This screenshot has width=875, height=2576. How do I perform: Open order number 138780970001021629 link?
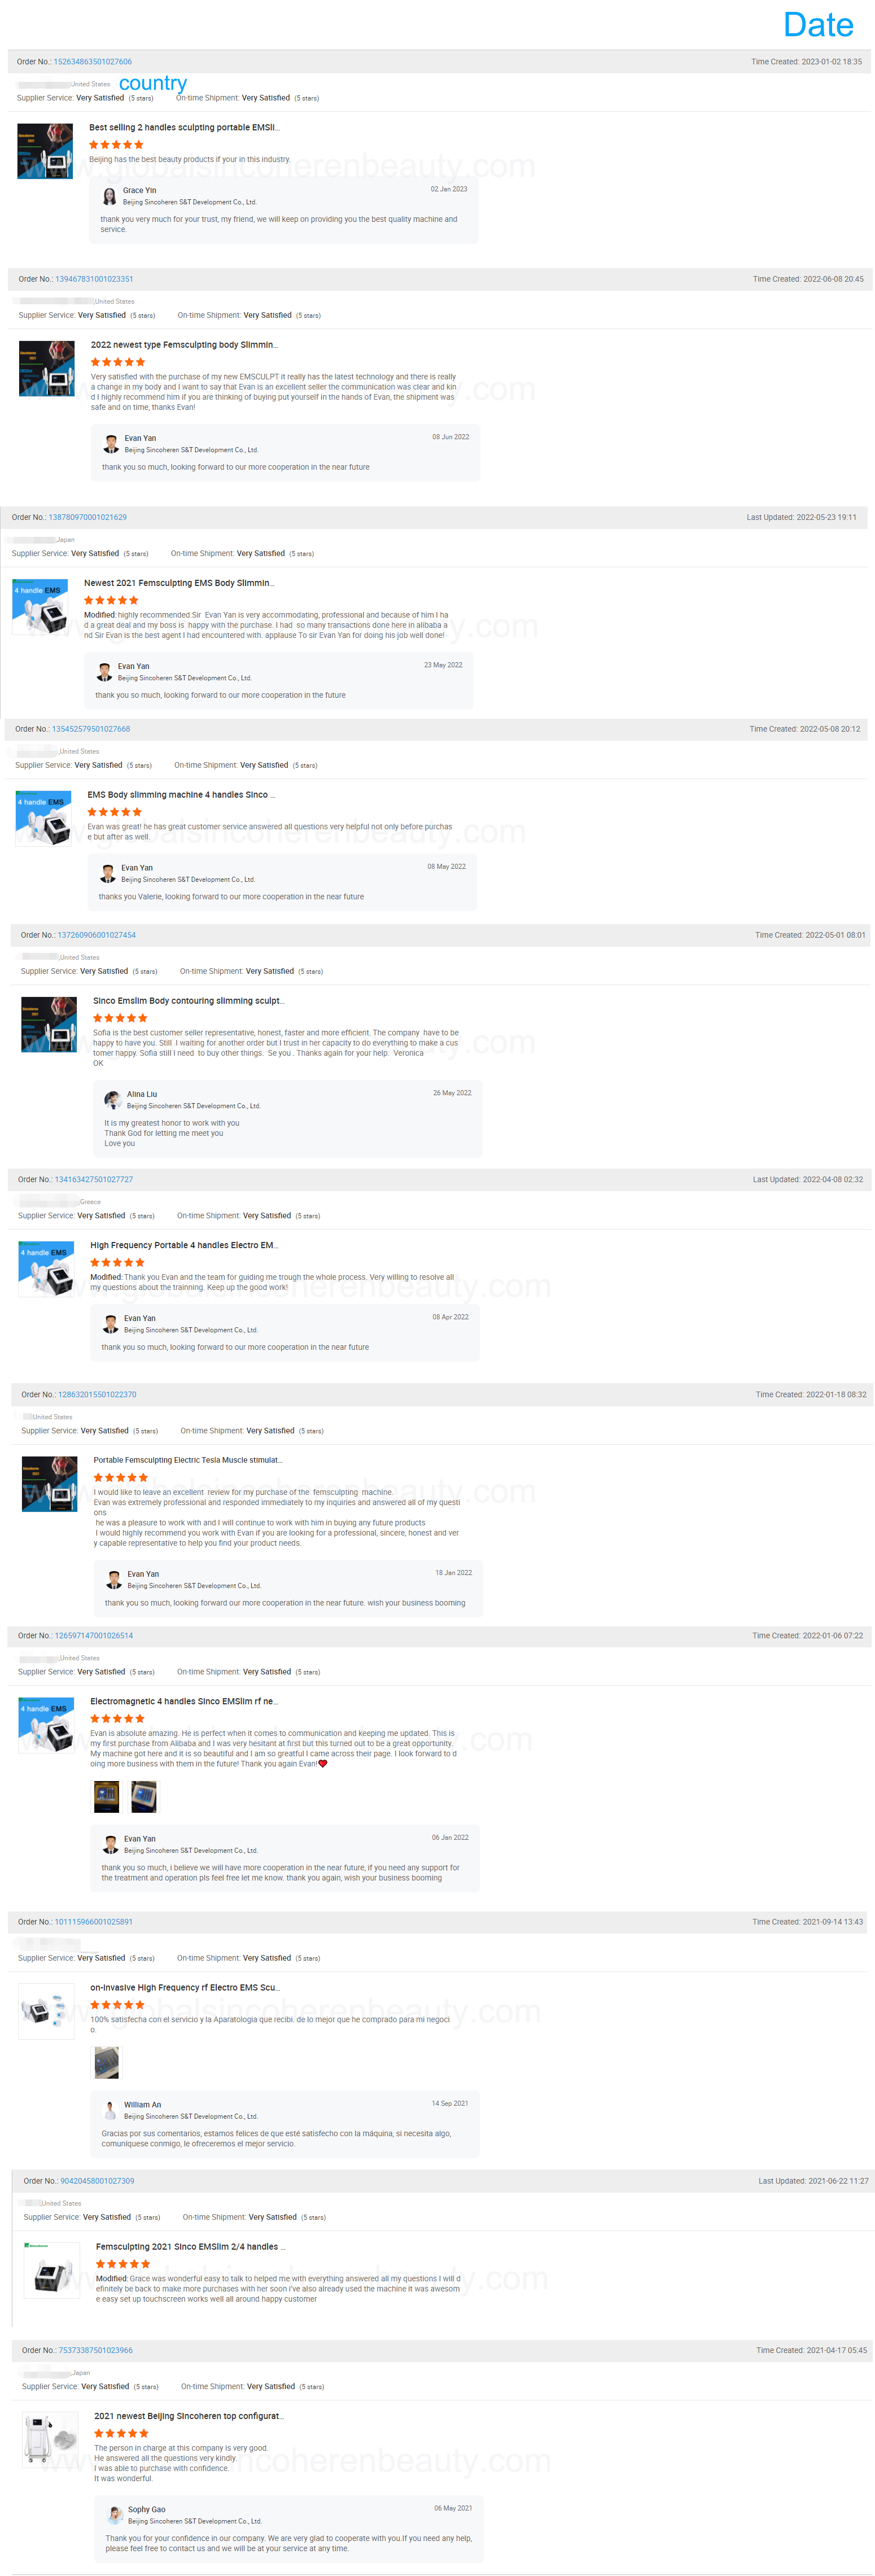(88, 517)
